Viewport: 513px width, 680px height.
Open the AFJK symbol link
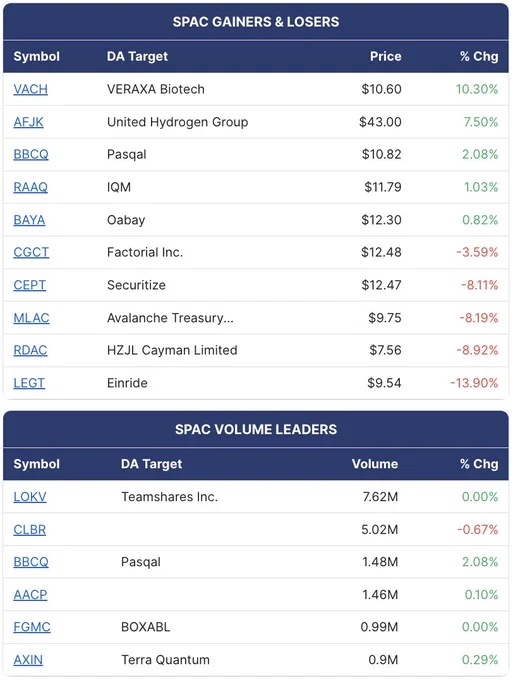click(28, 122)
